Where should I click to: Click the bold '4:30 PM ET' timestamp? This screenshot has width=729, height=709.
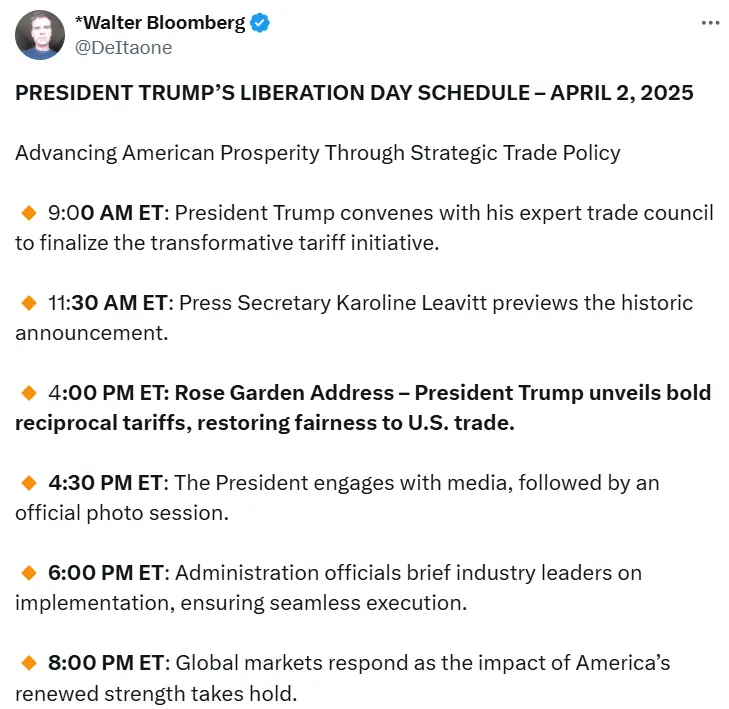point(105,483)
